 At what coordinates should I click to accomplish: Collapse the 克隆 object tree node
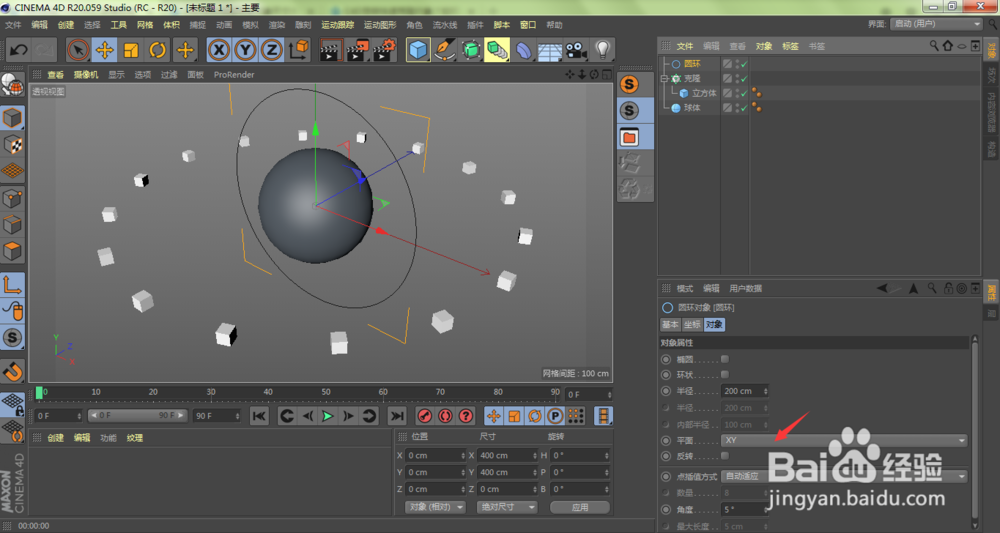point(664,78)
